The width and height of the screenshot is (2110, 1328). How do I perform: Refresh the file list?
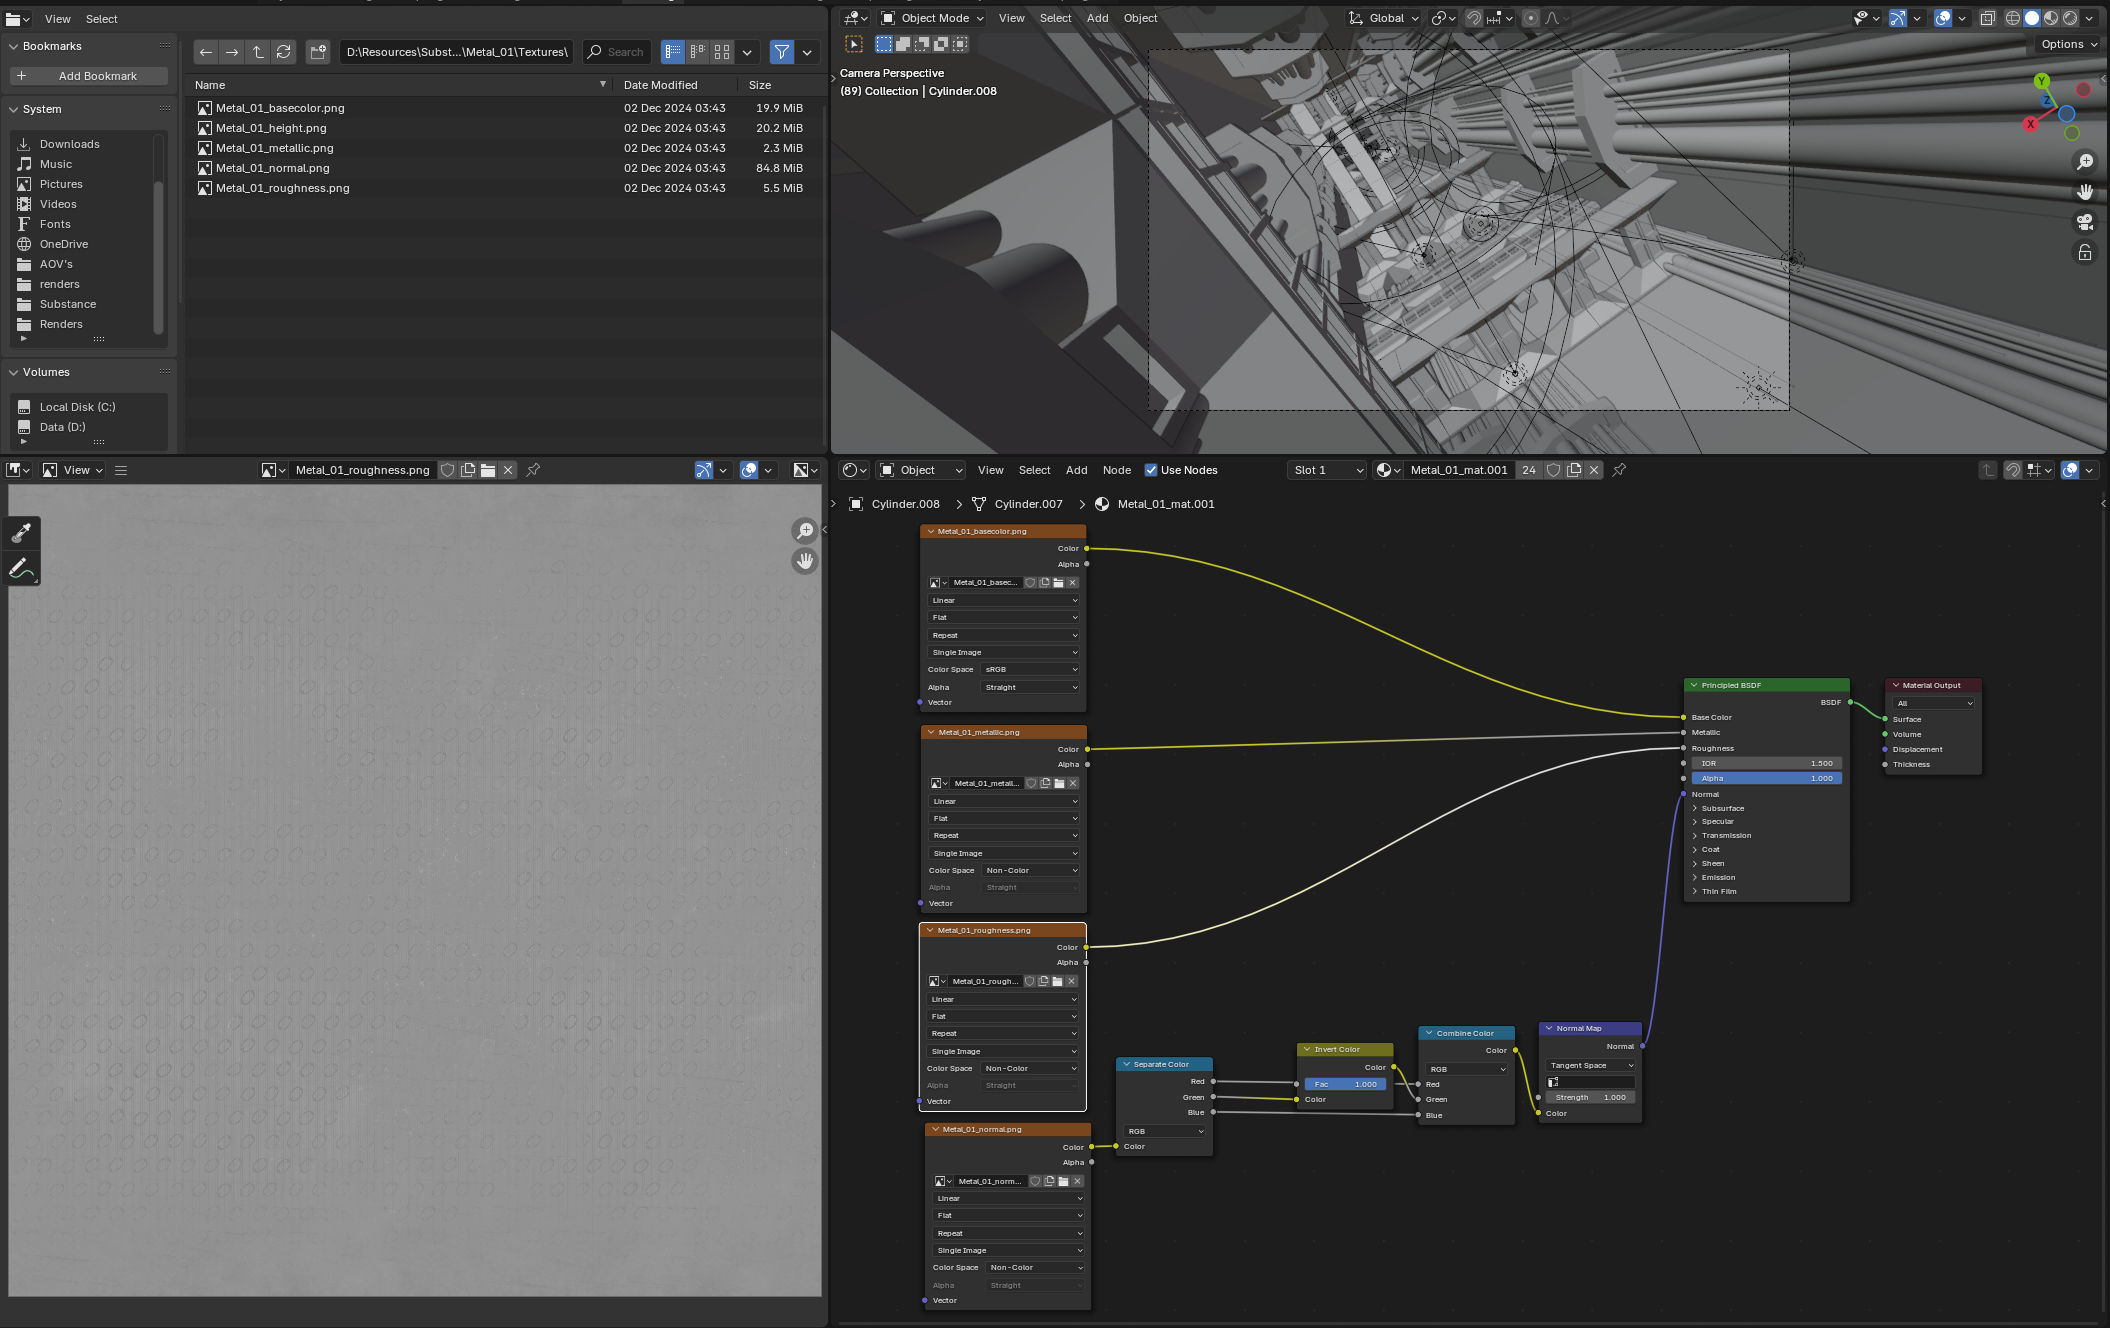tap(284, 51)
